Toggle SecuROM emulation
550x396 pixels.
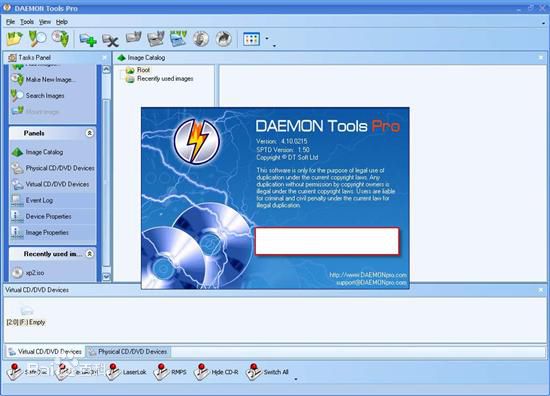(x=78, y=372)
